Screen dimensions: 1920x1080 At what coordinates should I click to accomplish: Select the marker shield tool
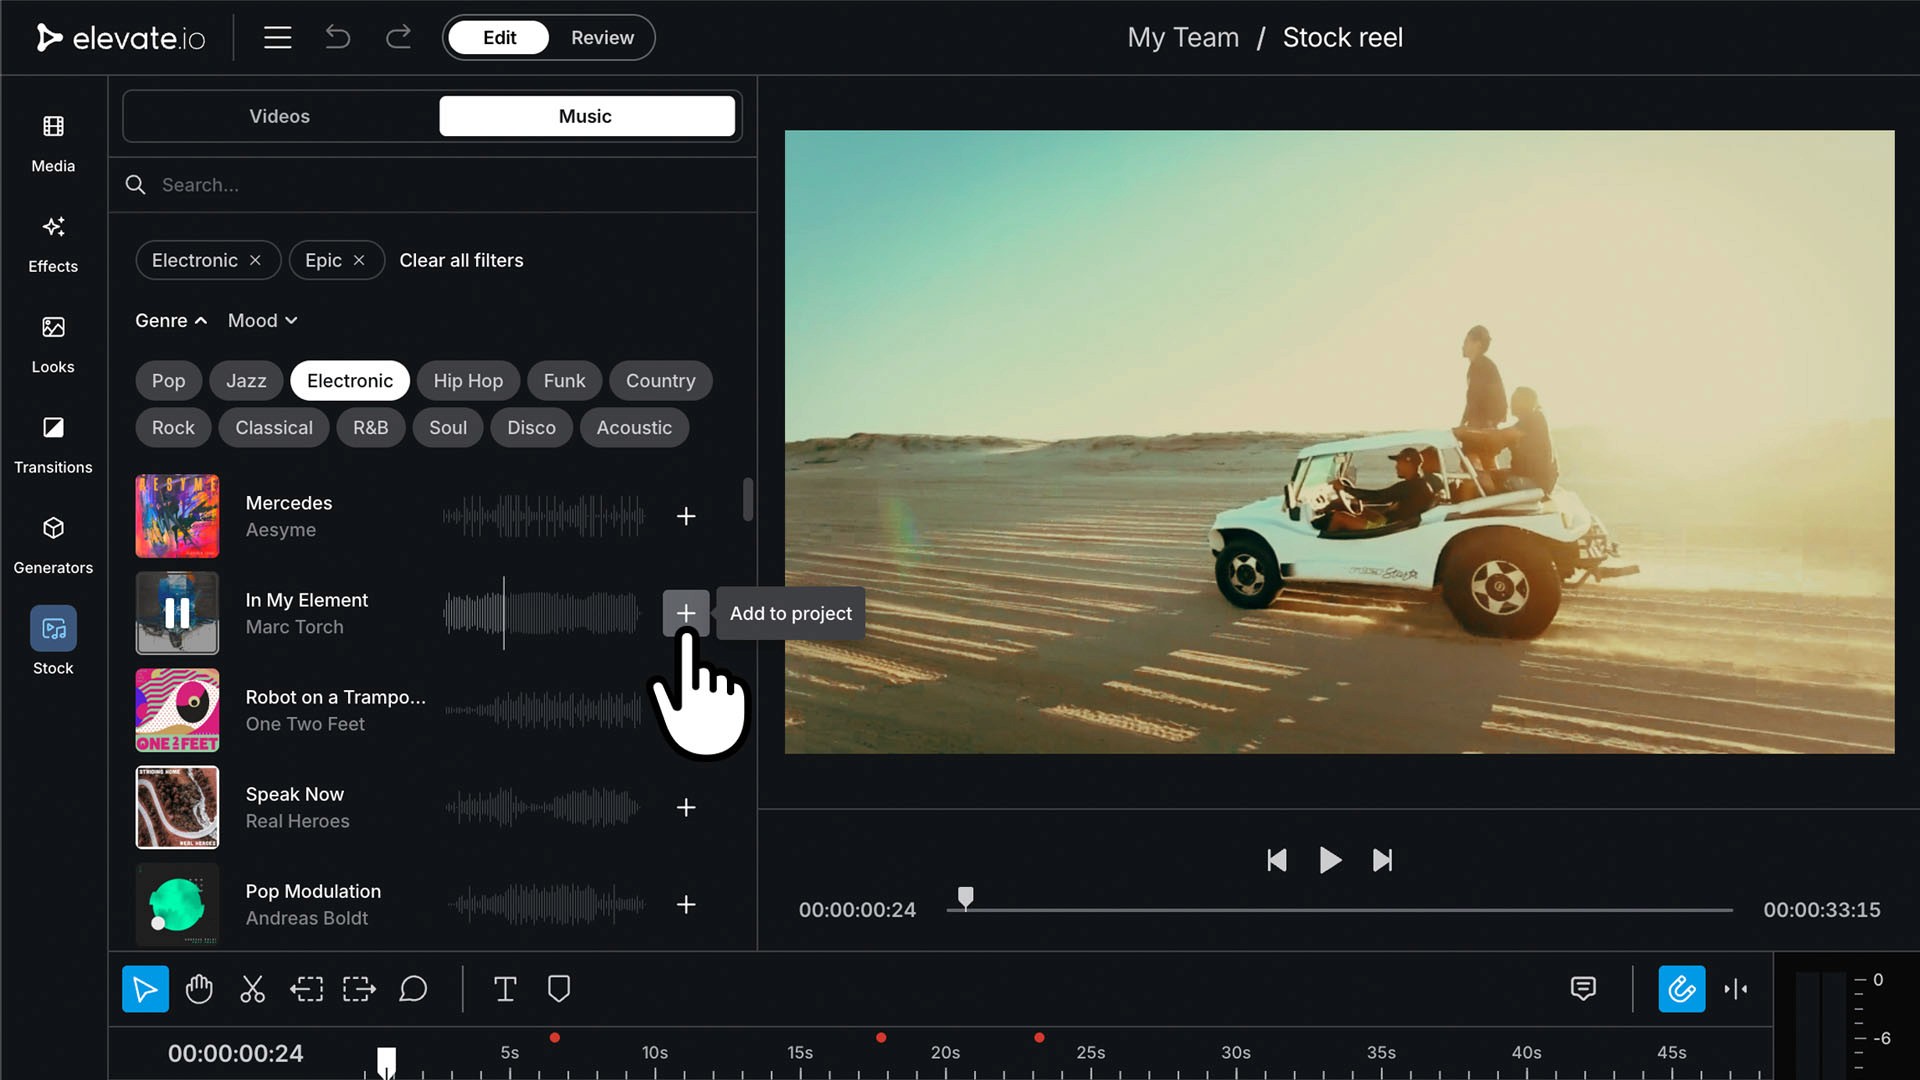(x=559, y=989)
